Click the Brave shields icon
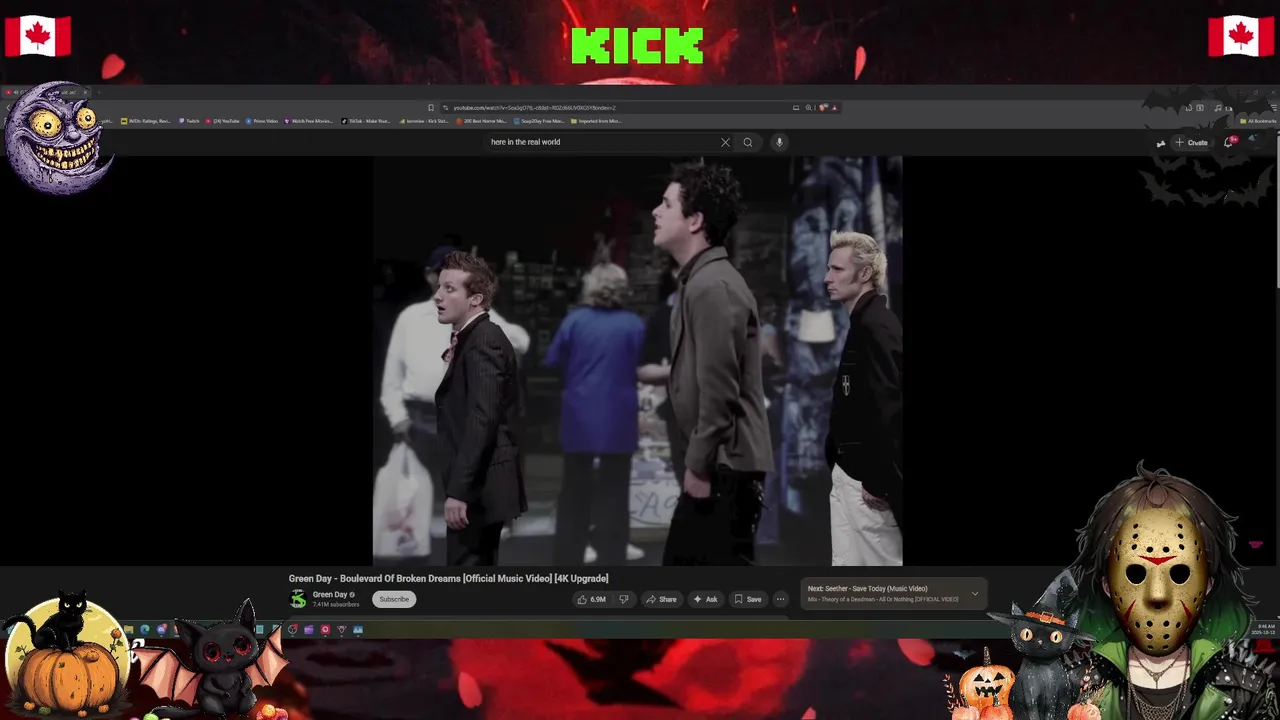The height and width of the screenshot is (720, 1280). (823, 108)
